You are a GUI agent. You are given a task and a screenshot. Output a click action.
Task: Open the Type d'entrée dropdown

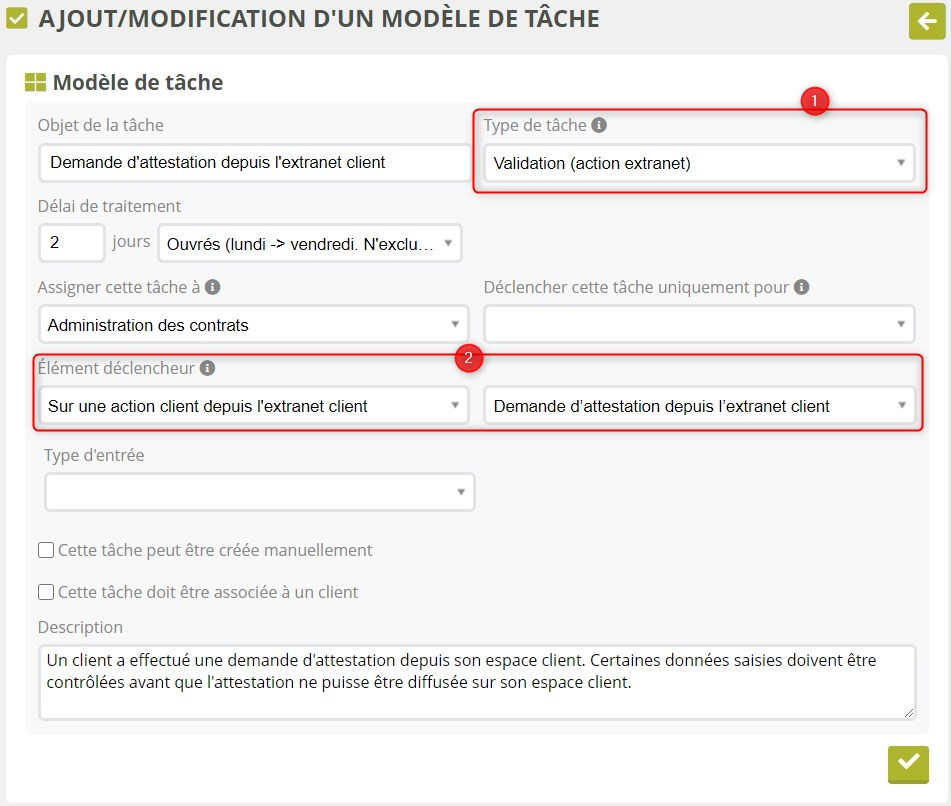(x=259, y=492)
